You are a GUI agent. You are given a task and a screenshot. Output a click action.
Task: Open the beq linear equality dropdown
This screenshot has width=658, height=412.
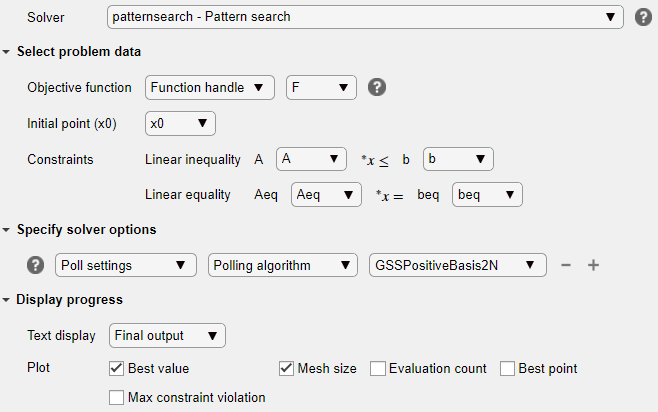click(487, 194)
